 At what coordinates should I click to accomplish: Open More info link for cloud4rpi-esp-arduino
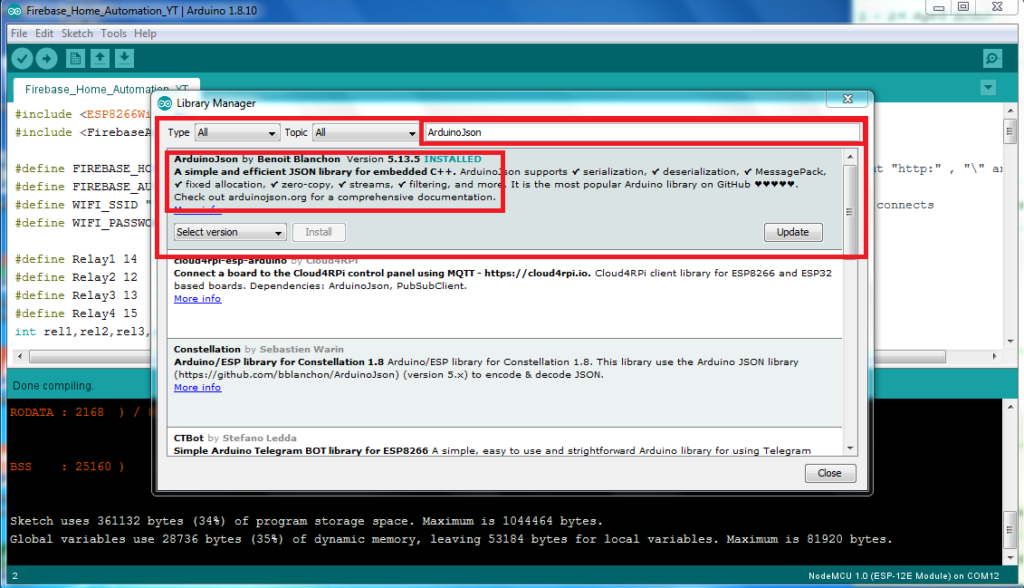(197, 299)
